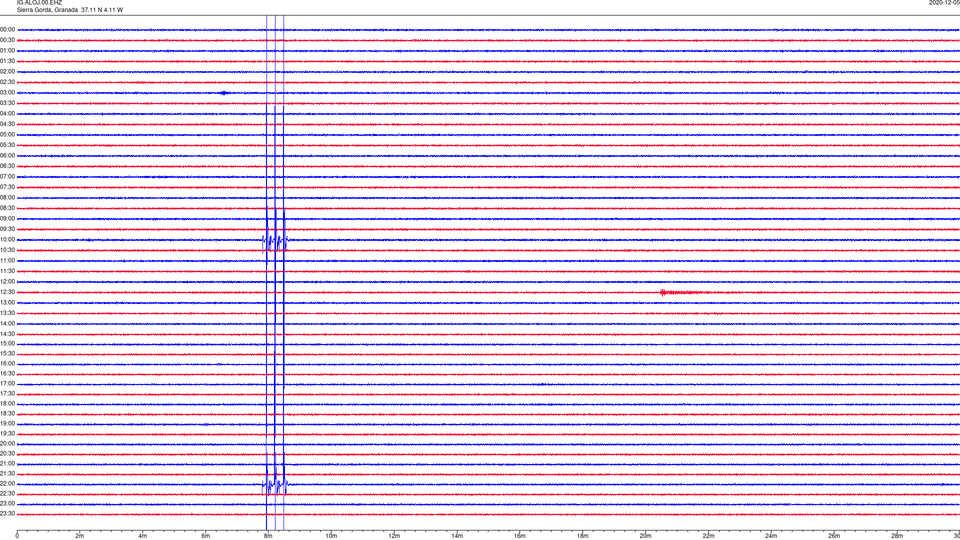Click the 22m tick label on time axis
The height and width of the screenshot is (540, 960).
pos(708,536)
